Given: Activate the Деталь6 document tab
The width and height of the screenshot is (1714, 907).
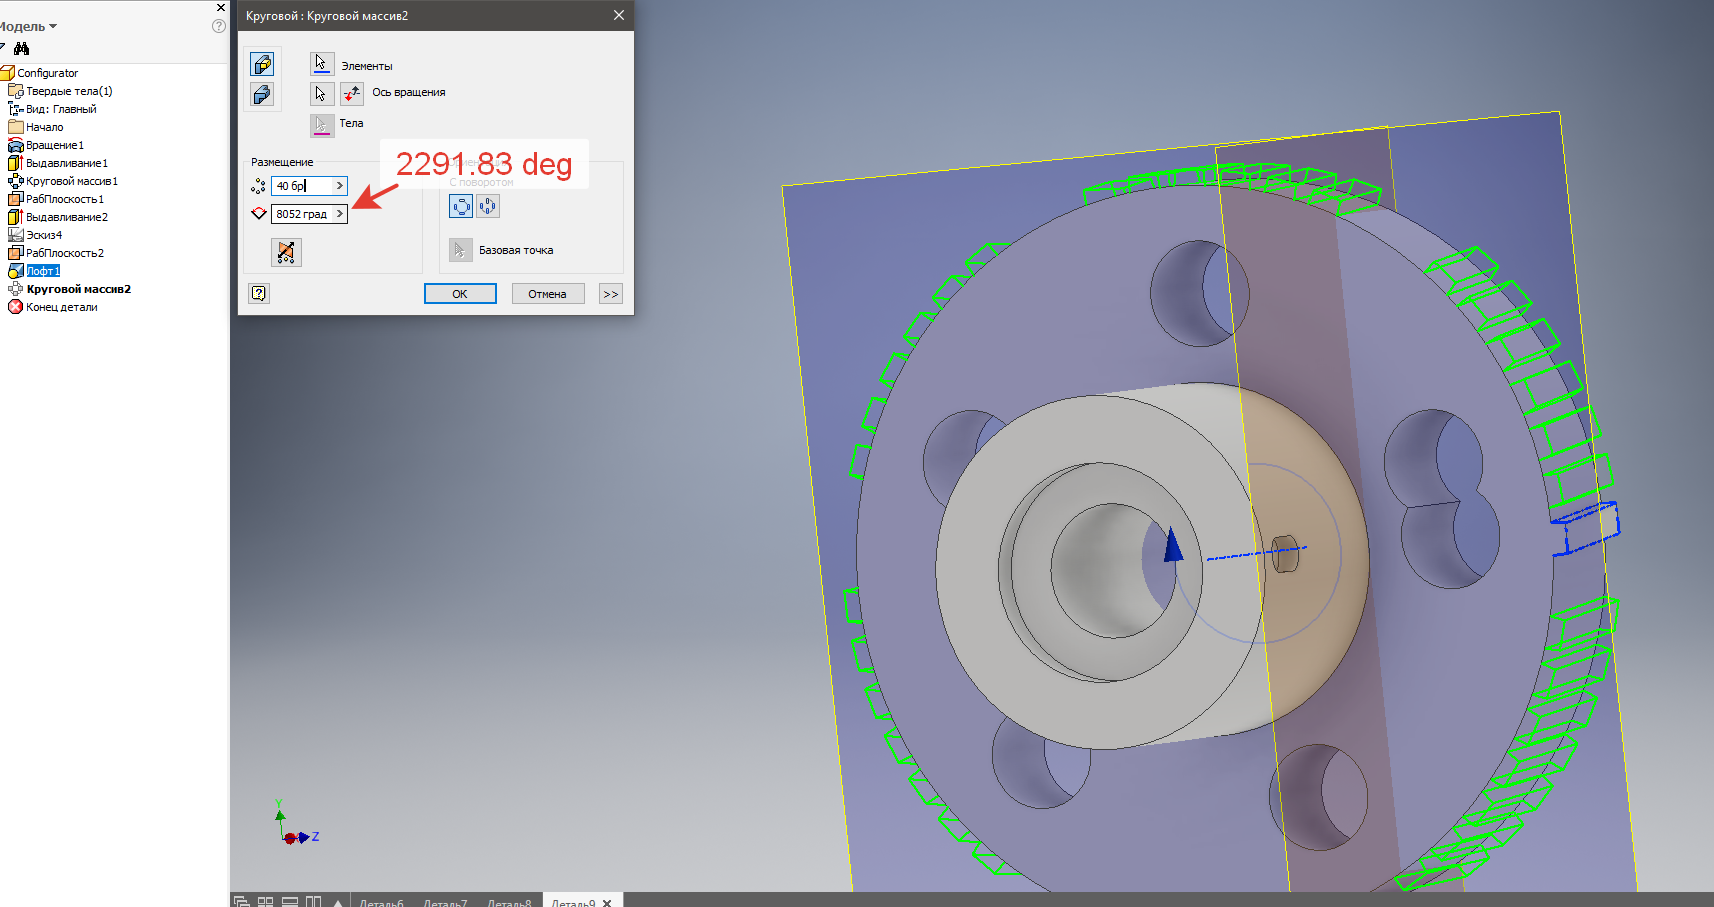Looking at the screenshot, I should click(x=383, y=902).
